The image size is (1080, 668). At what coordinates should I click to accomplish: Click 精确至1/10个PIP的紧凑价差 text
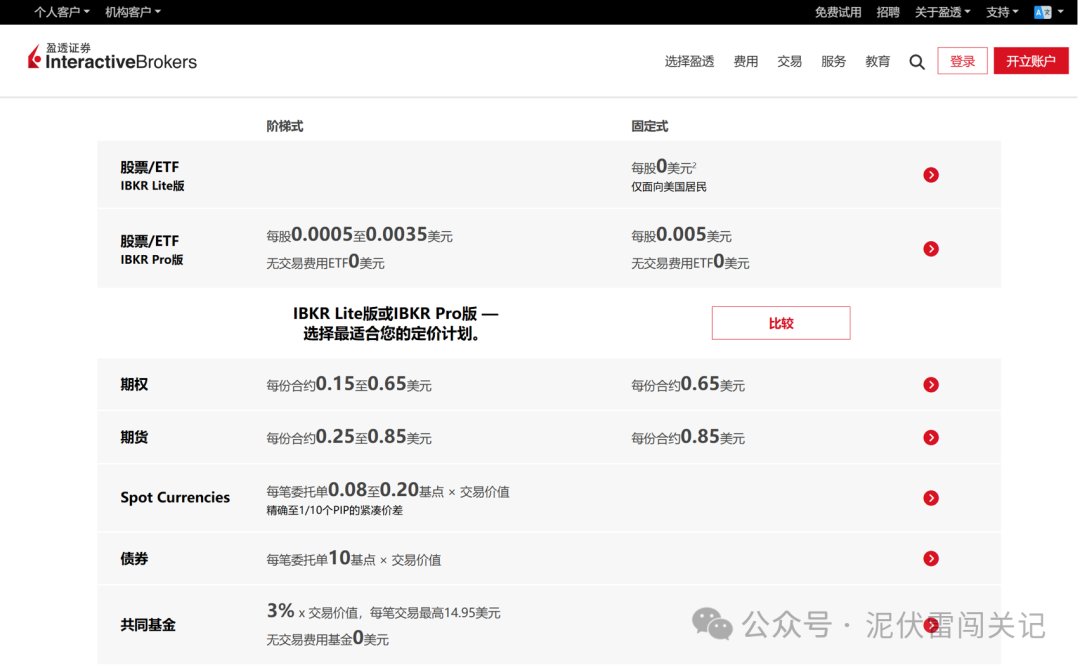click(x=335, y=510)
